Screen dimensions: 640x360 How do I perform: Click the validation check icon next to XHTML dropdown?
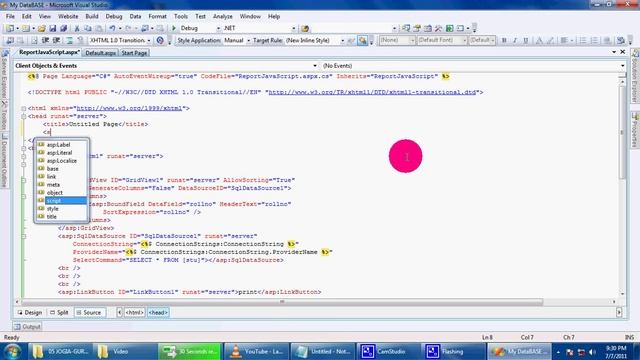160,40
